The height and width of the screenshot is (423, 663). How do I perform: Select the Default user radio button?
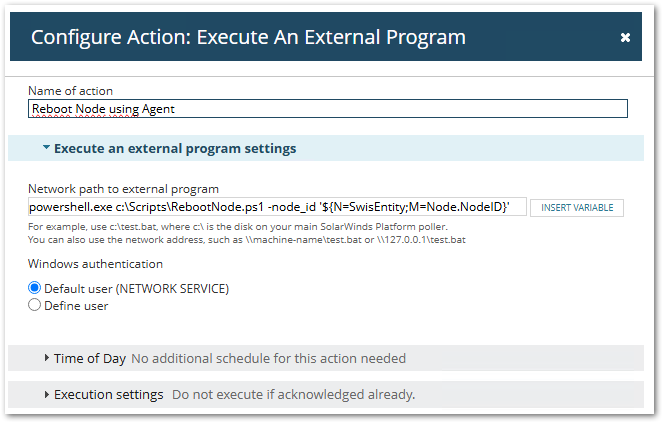click(35, 288)
